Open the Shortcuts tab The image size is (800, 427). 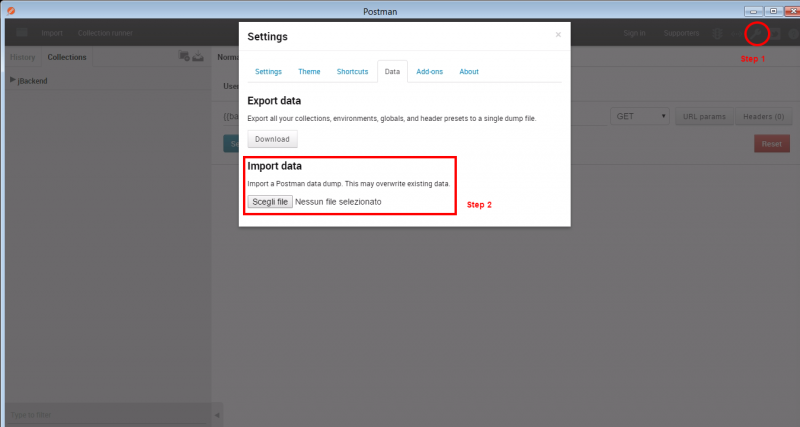pos(353,71)
